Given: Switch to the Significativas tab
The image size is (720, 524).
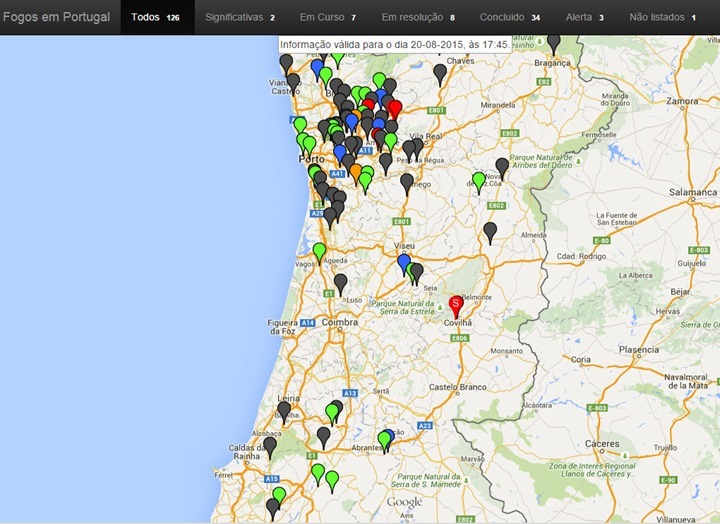Looking at the screenshot, I should tap(240, 17).
